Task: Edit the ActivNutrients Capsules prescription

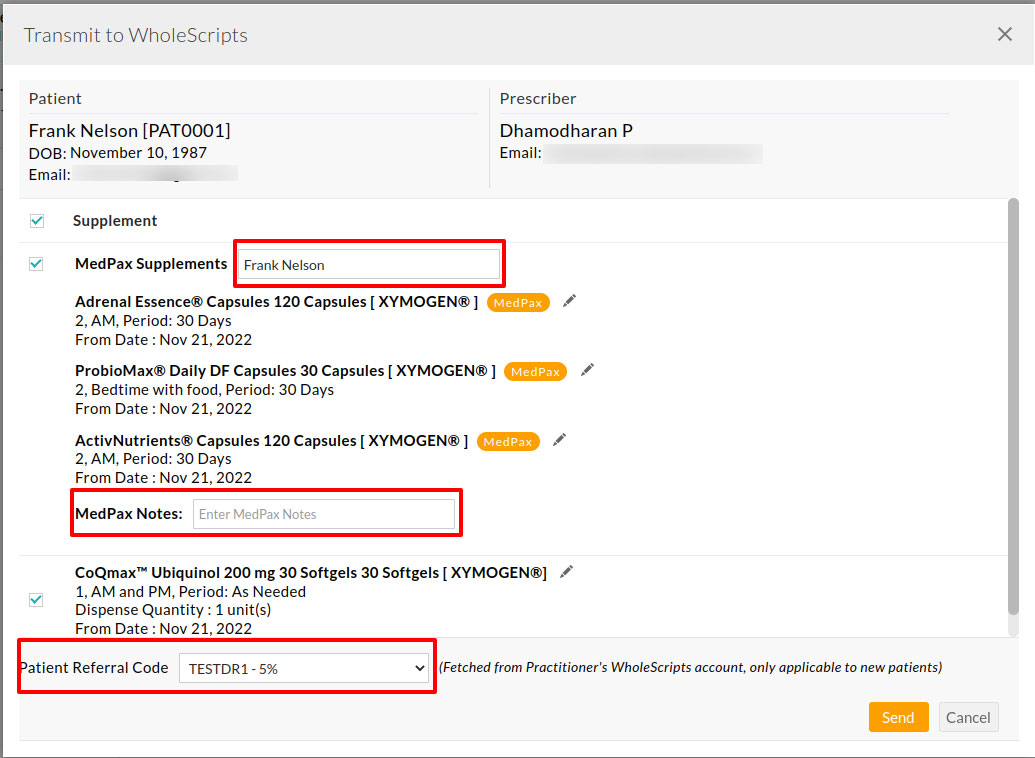Action: (559, 440)
